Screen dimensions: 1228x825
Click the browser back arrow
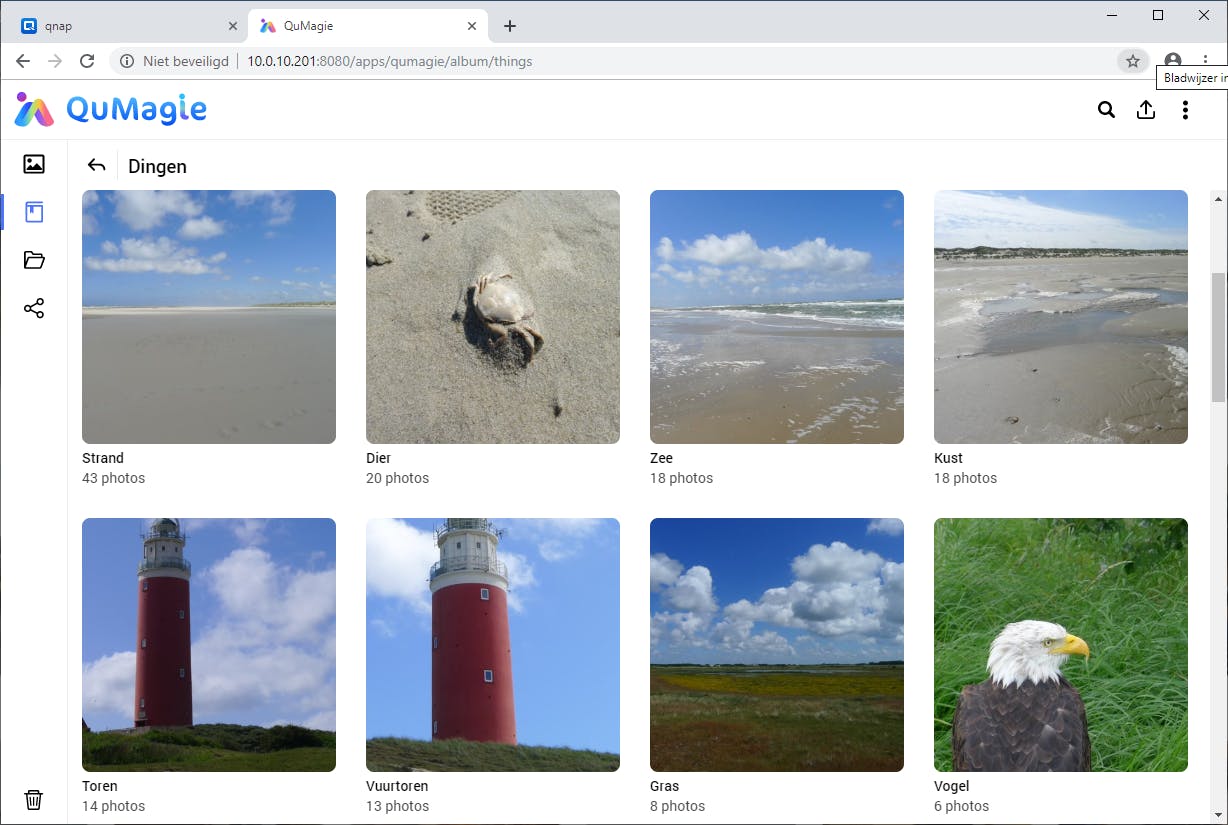click(x=23, y=61)
